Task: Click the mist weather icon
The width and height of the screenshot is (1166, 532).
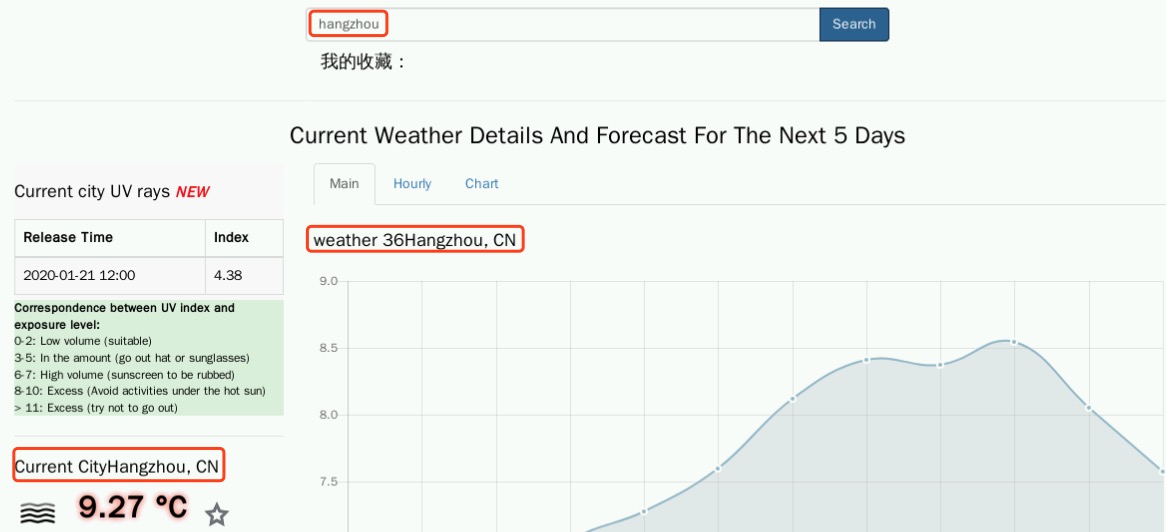Action: pos(38,513)
